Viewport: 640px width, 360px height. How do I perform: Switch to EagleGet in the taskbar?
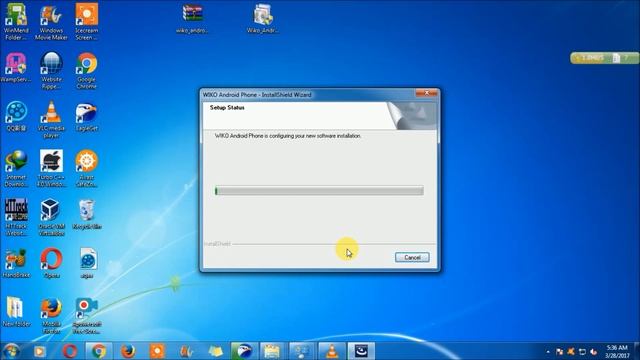244,351
